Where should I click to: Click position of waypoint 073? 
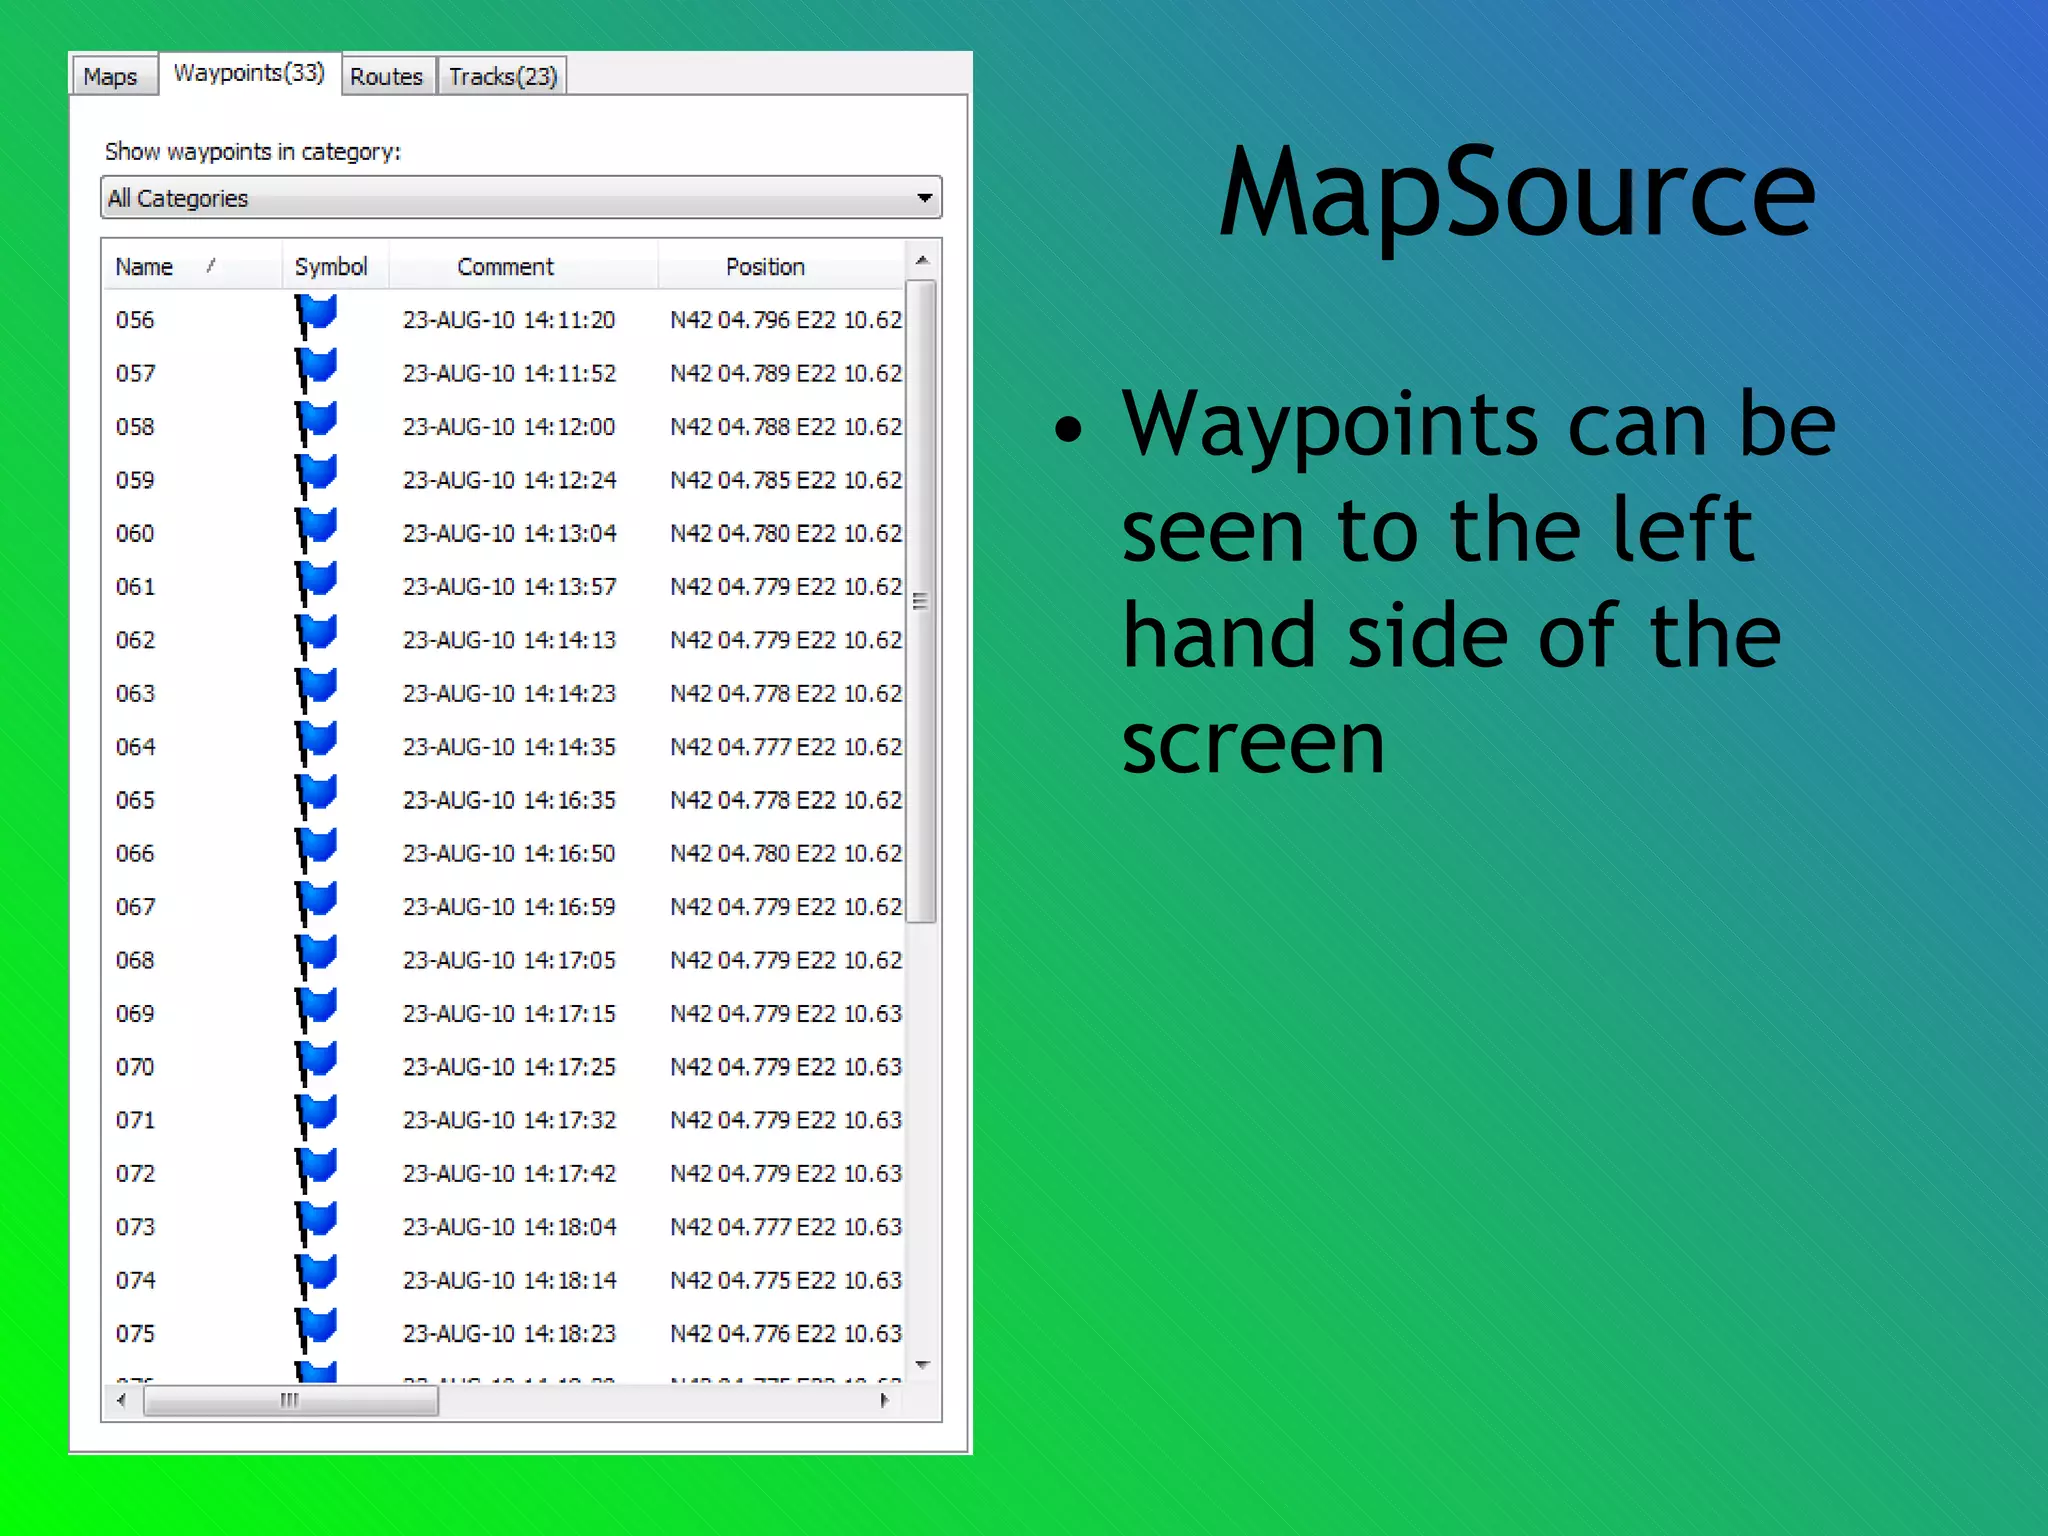pos(786,1226)
